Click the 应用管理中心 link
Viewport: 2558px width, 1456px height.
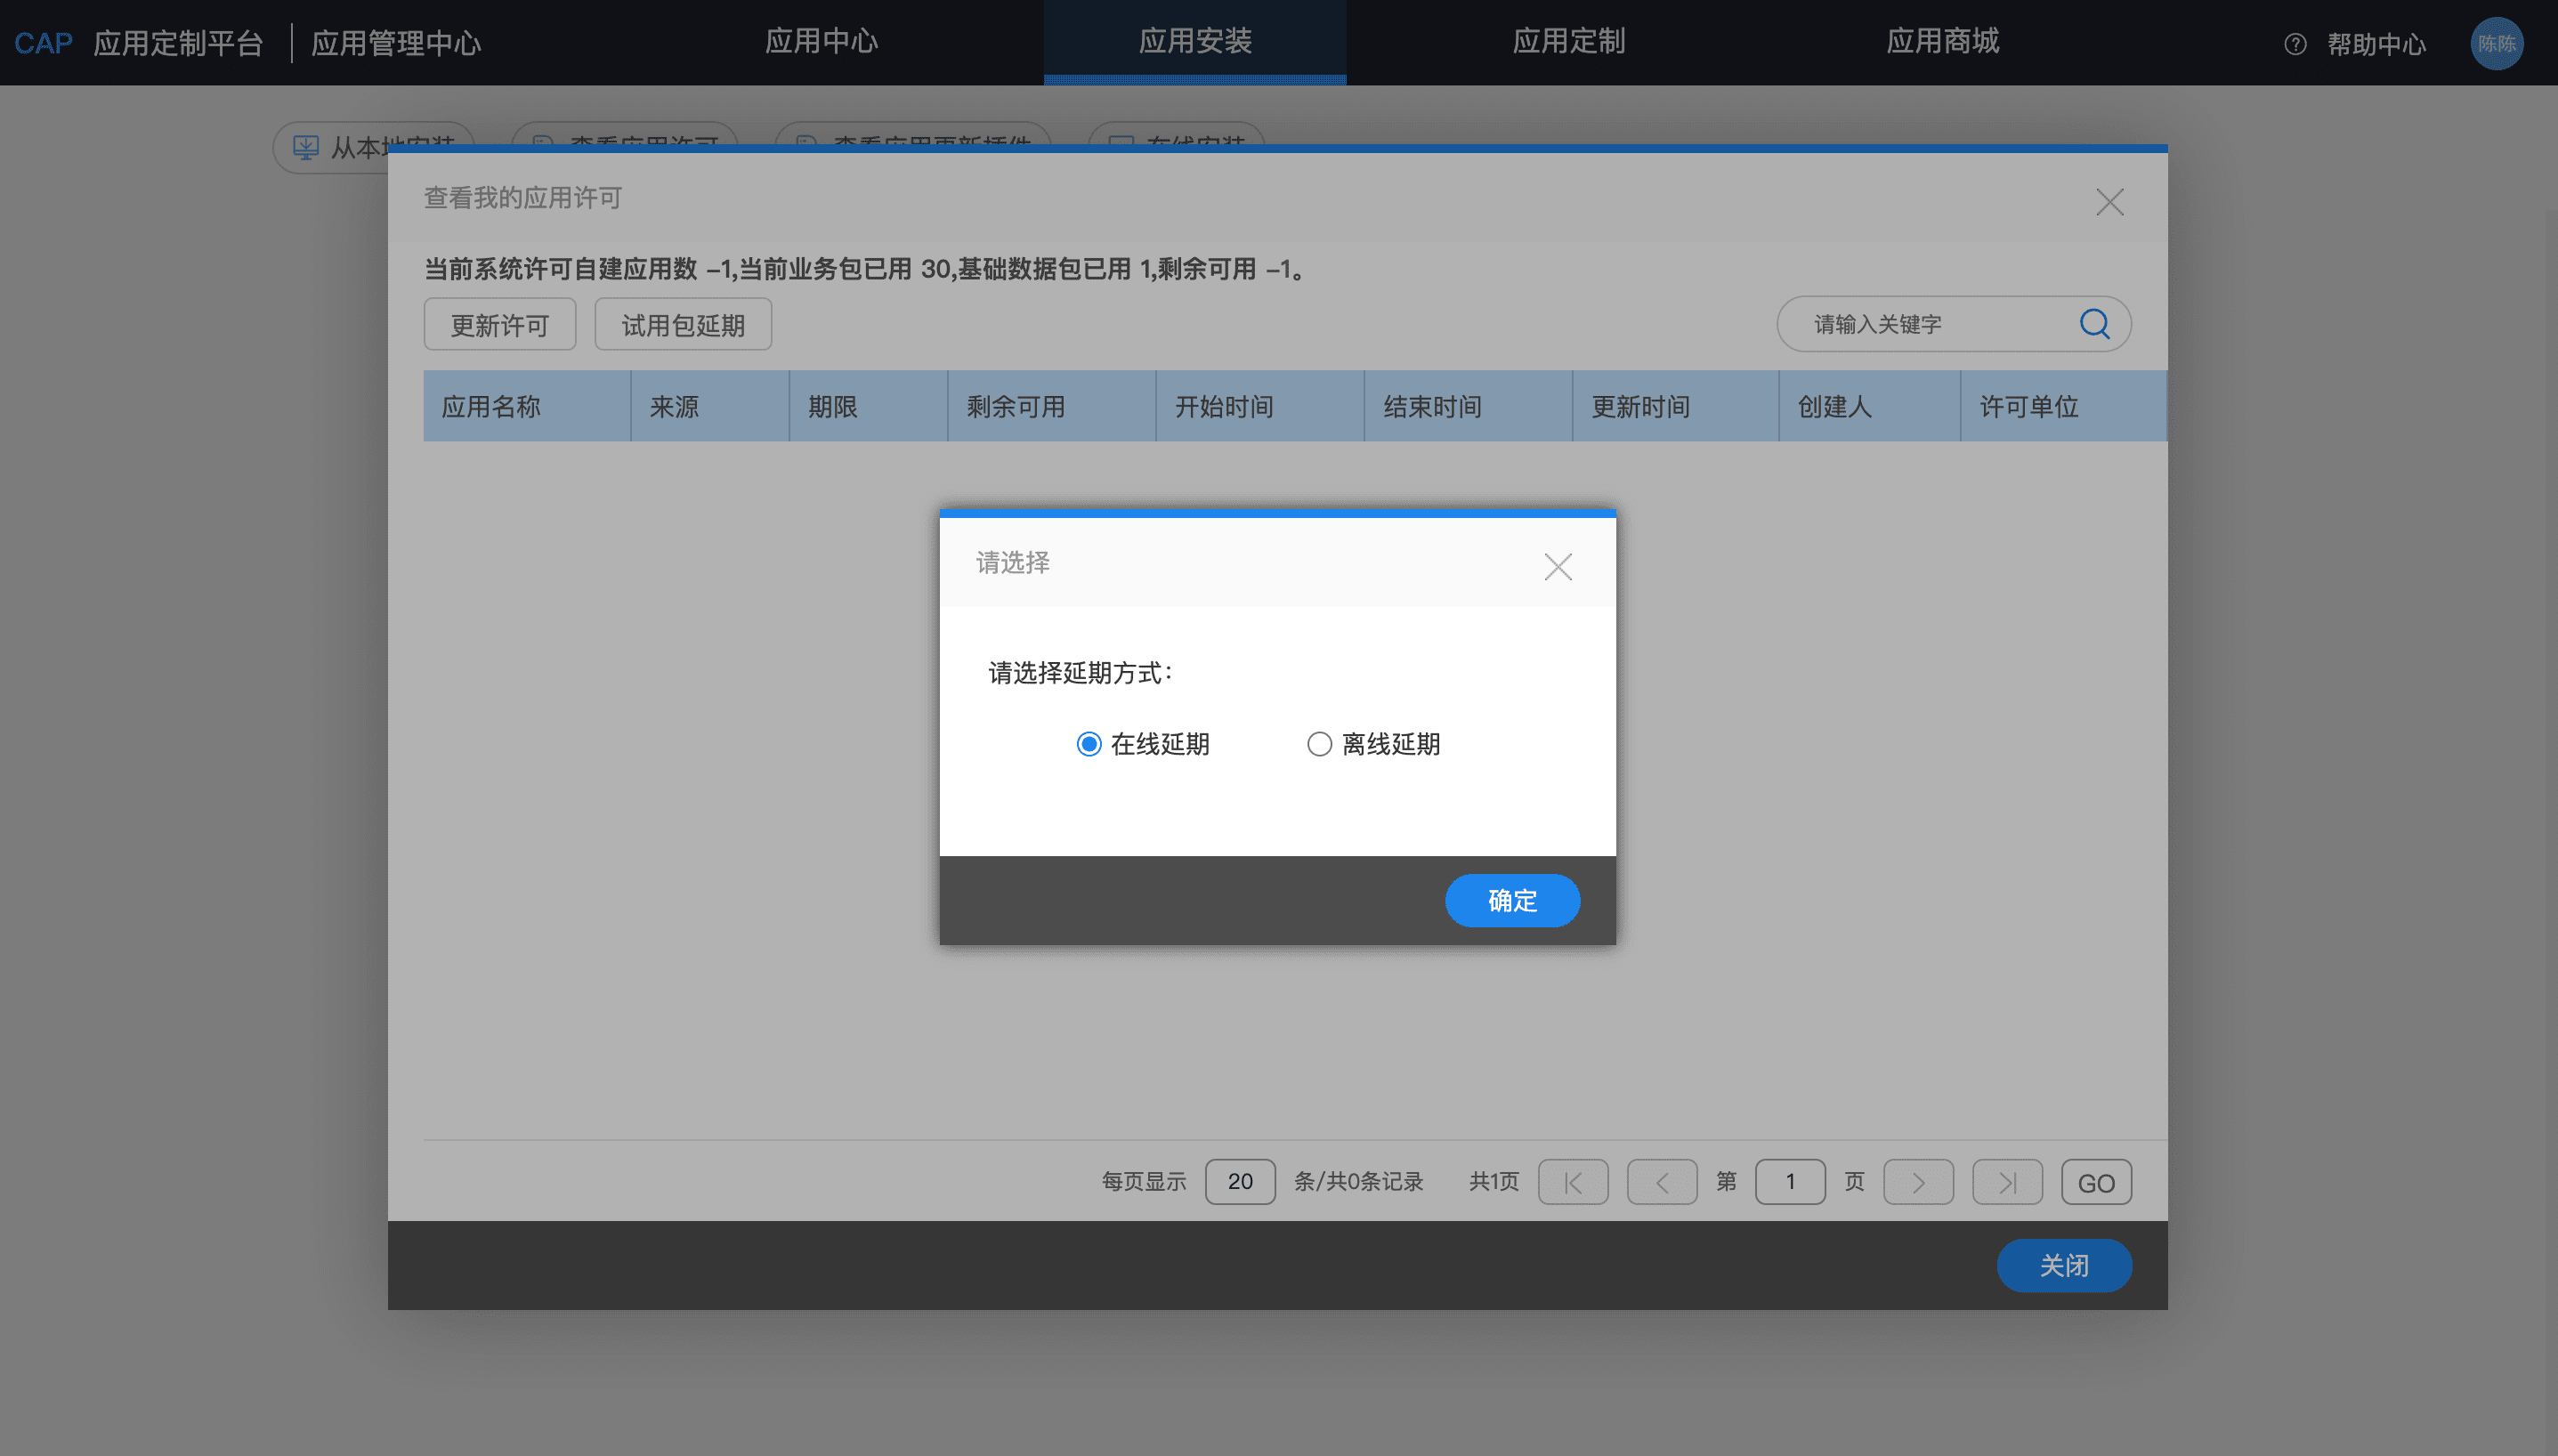click(396, 43)
